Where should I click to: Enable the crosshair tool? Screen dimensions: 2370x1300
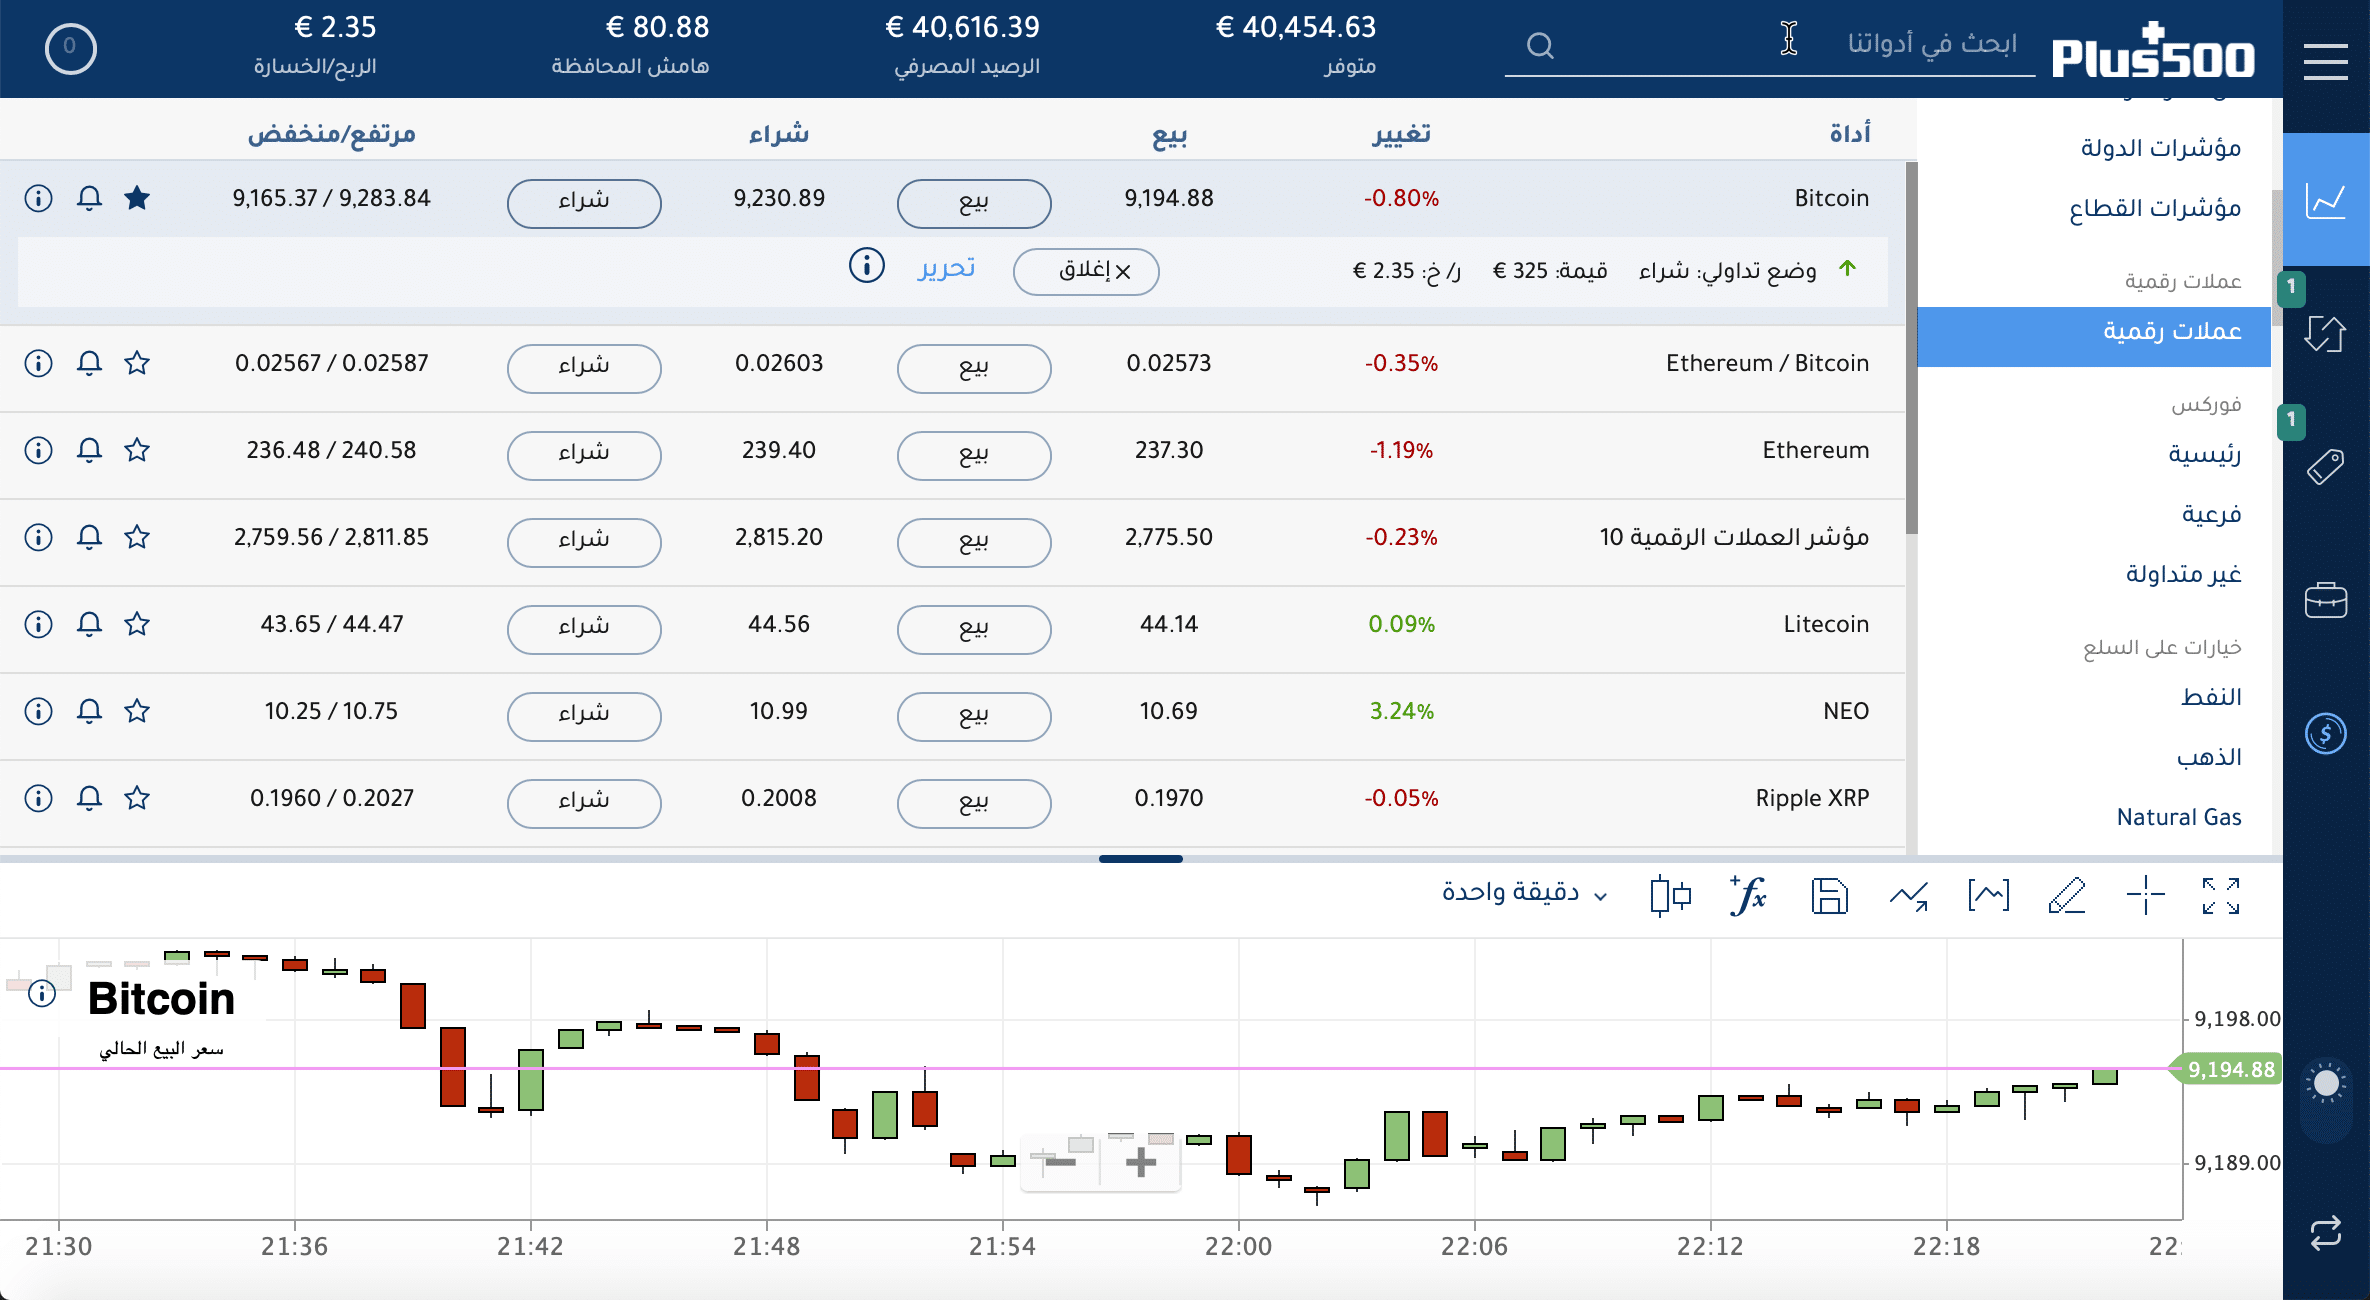[x=2145, y=895]
